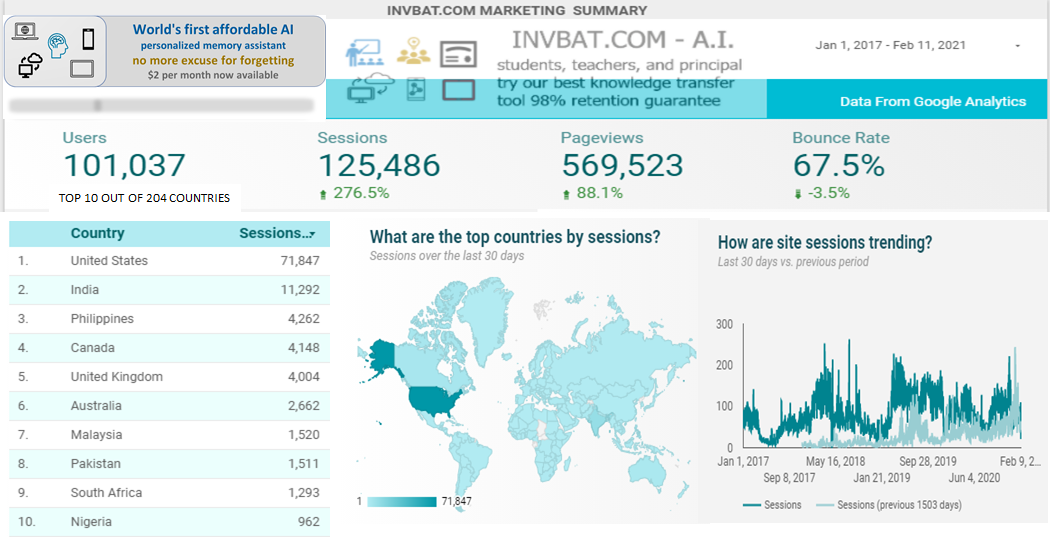Click the Users metric value 101,037
This screenshot has height=537, width=1050.
point(124,165)
